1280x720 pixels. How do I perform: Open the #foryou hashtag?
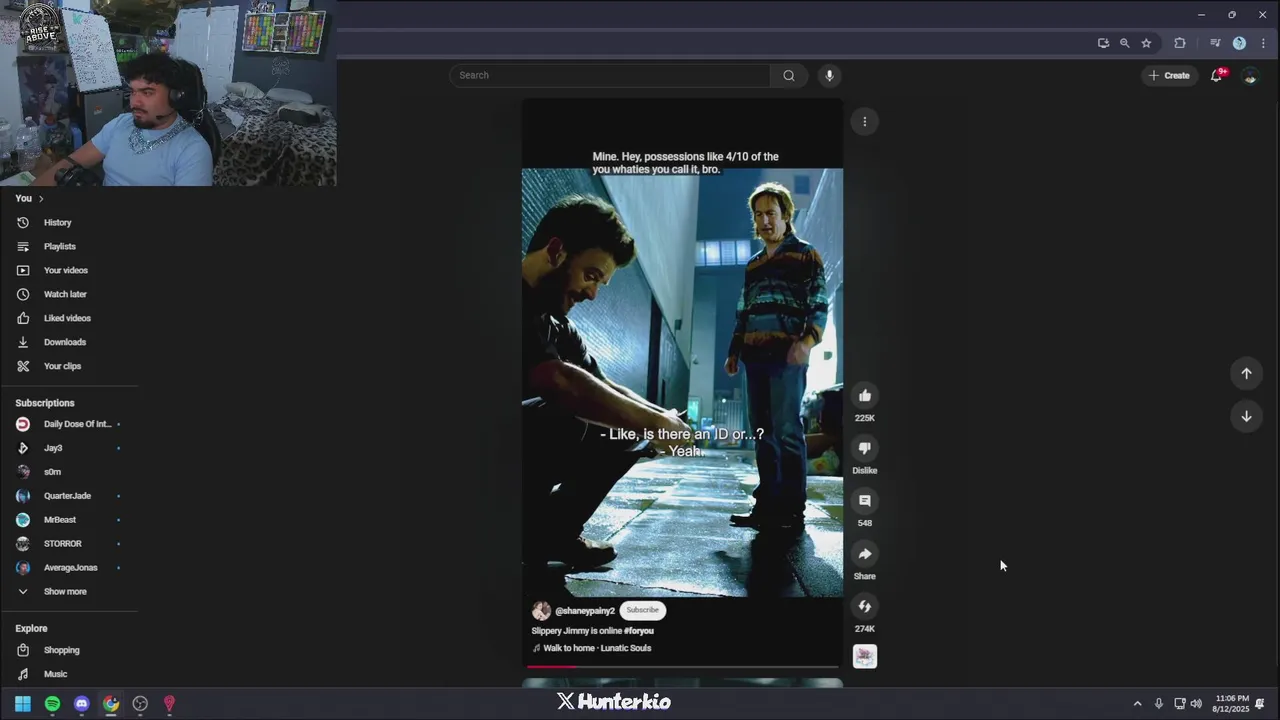(639, 631)
